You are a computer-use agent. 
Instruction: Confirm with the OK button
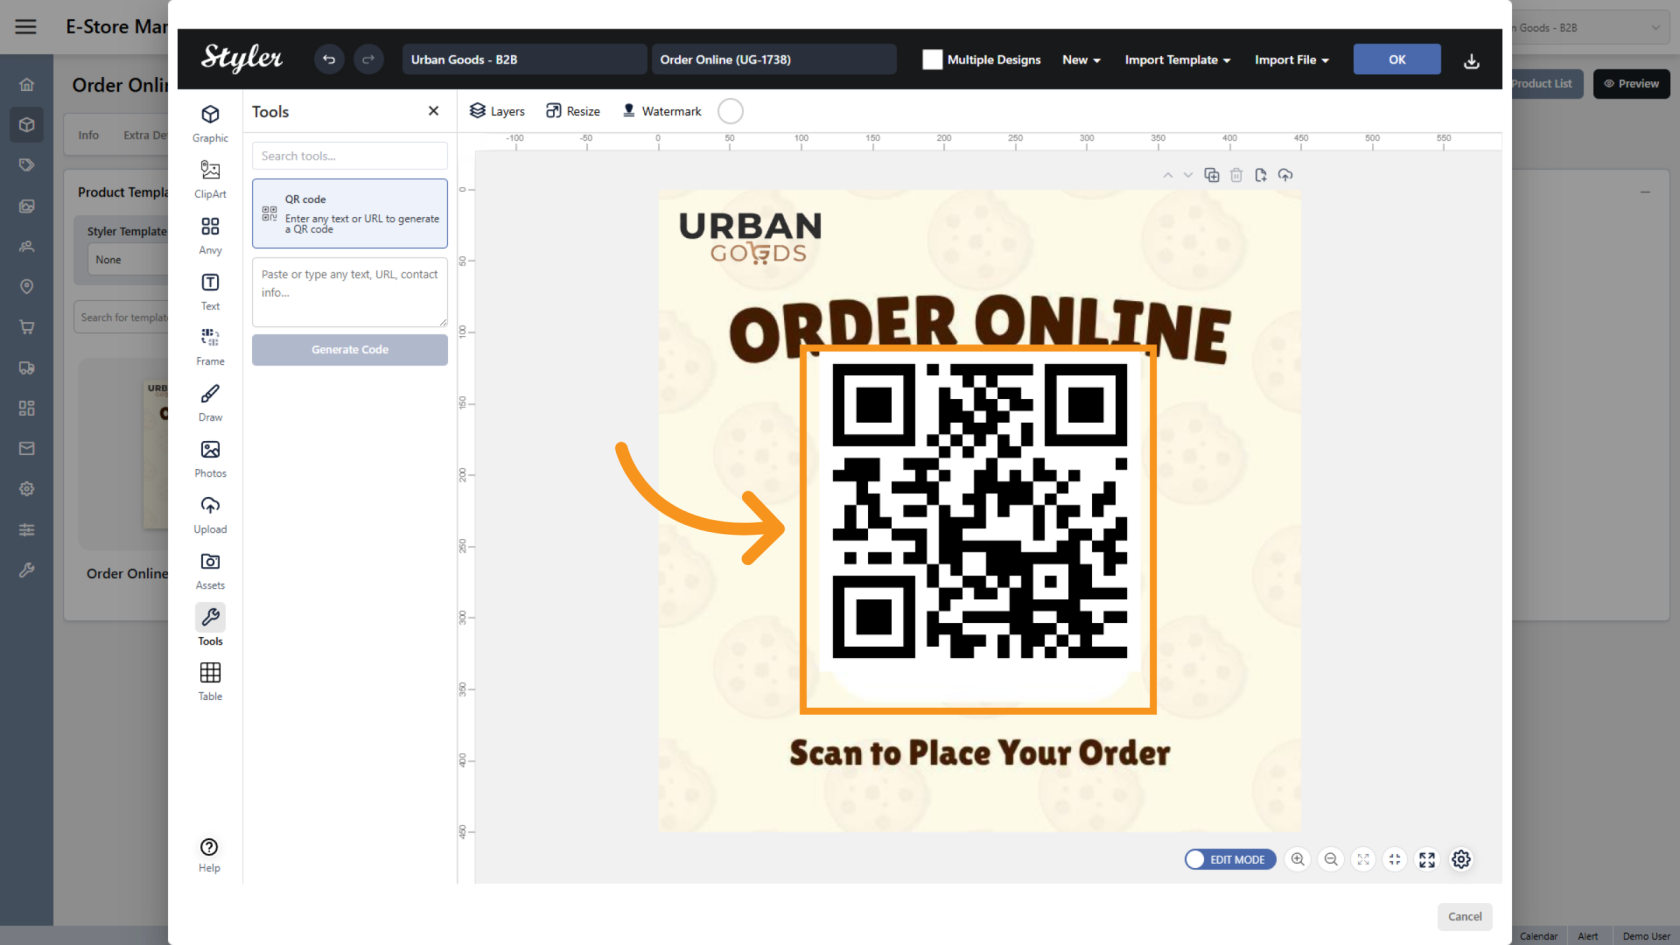(1397, 60)
